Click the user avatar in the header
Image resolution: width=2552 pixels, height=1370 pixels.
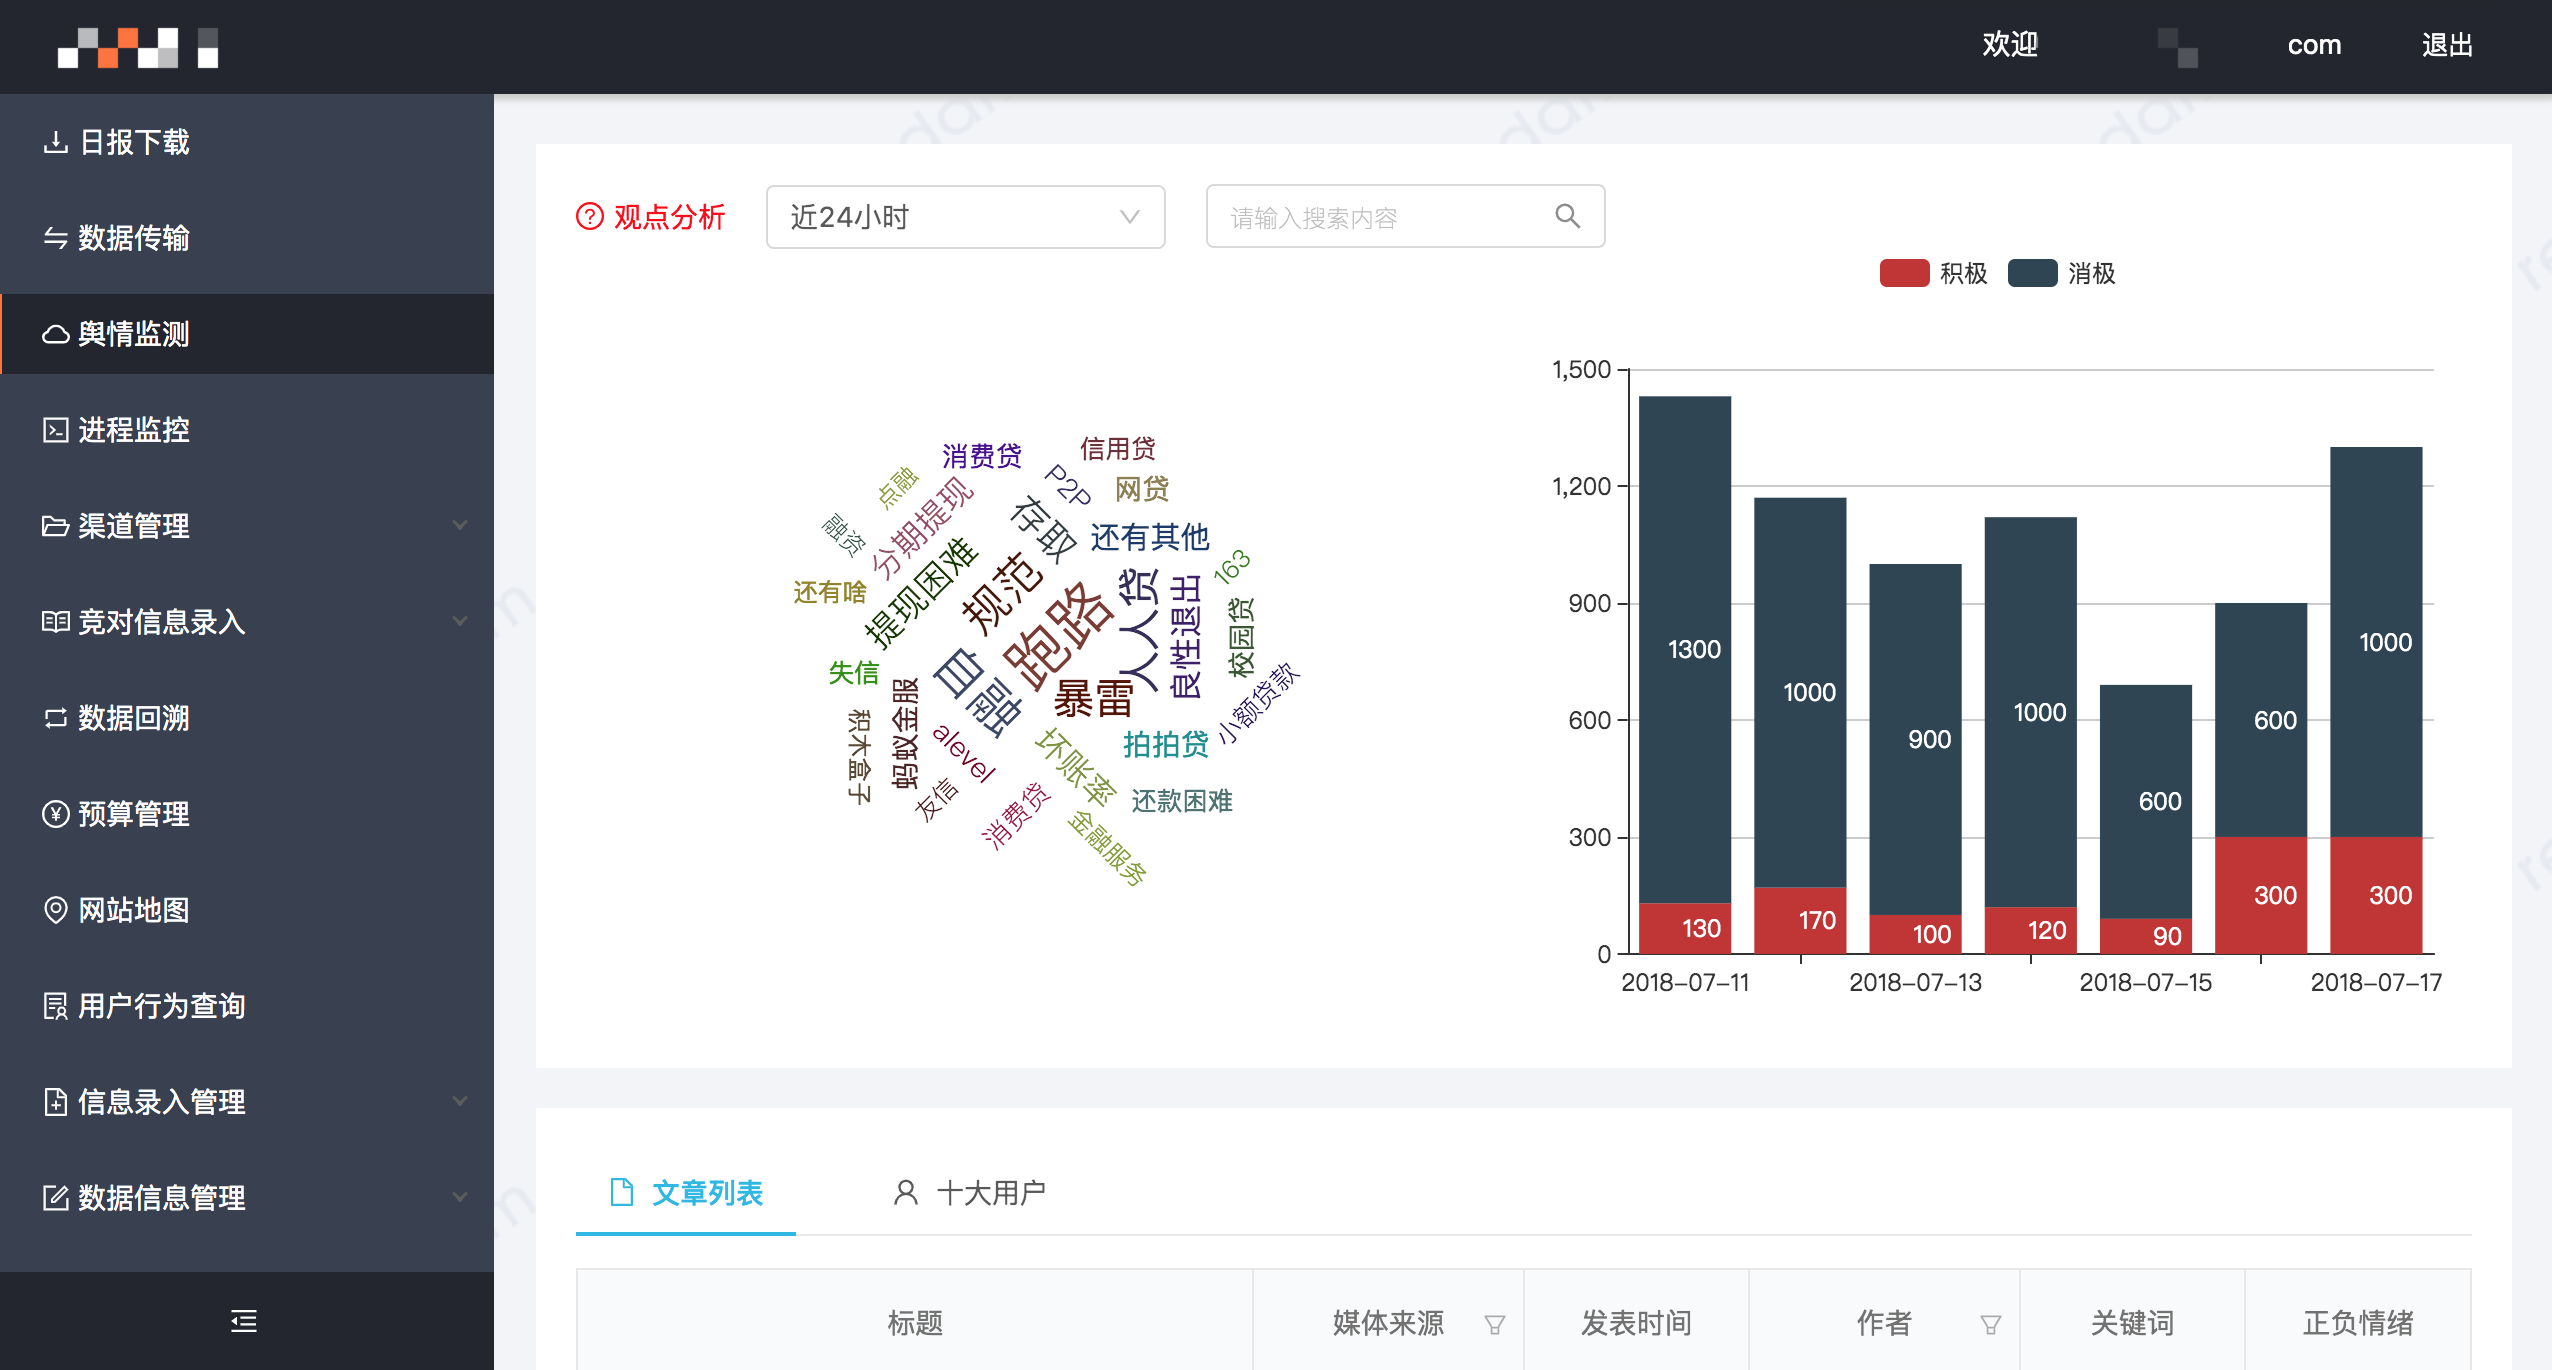click(x=2178, y=47)
